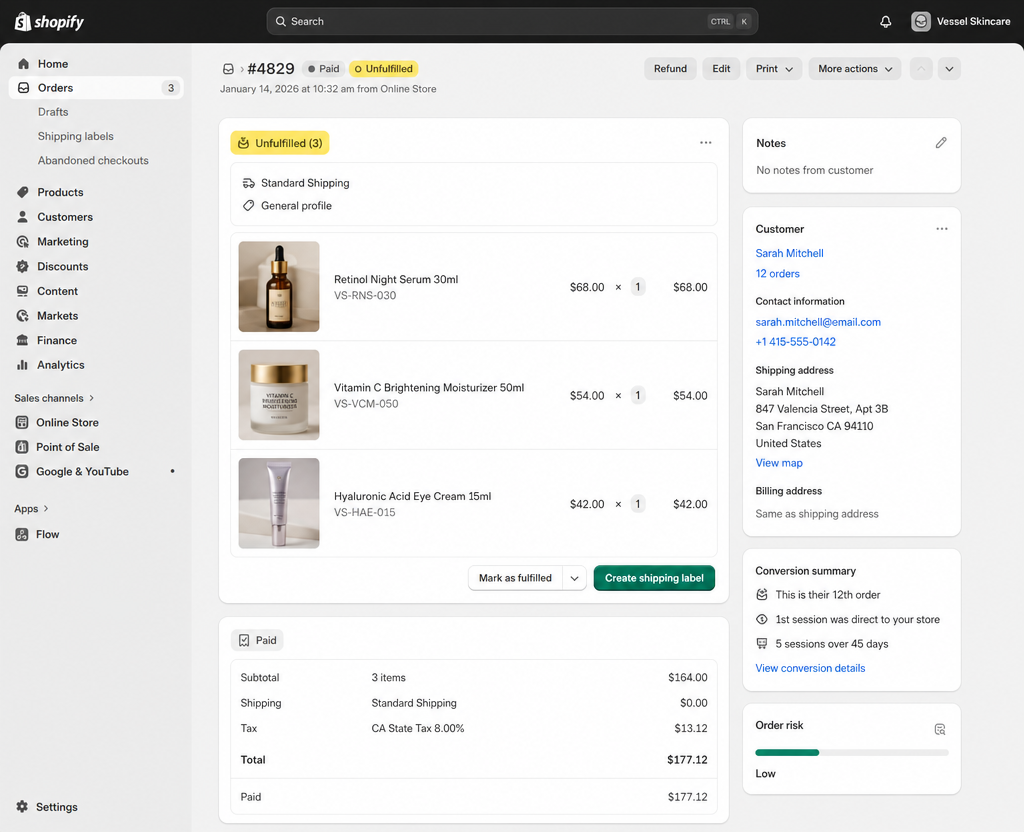This screenshot has height=832, width=1024.
Task: Go to Analytics in the sidebar
Action: click(61, 365)
